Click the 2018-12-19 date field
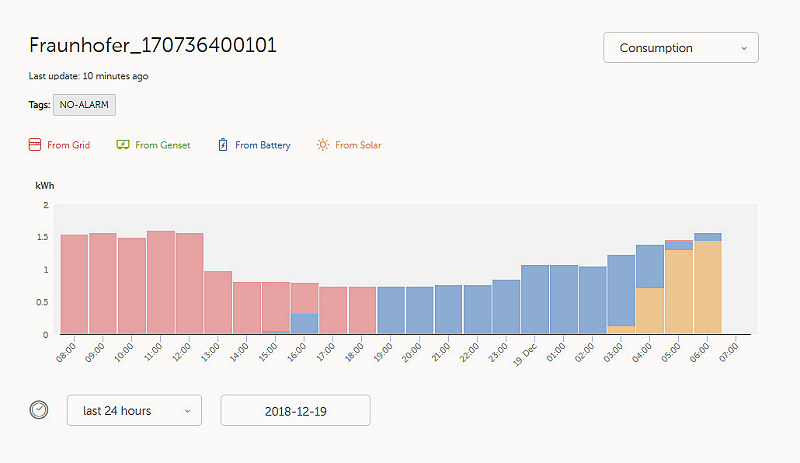Screen dimensions: 800x463 [295, 410]
